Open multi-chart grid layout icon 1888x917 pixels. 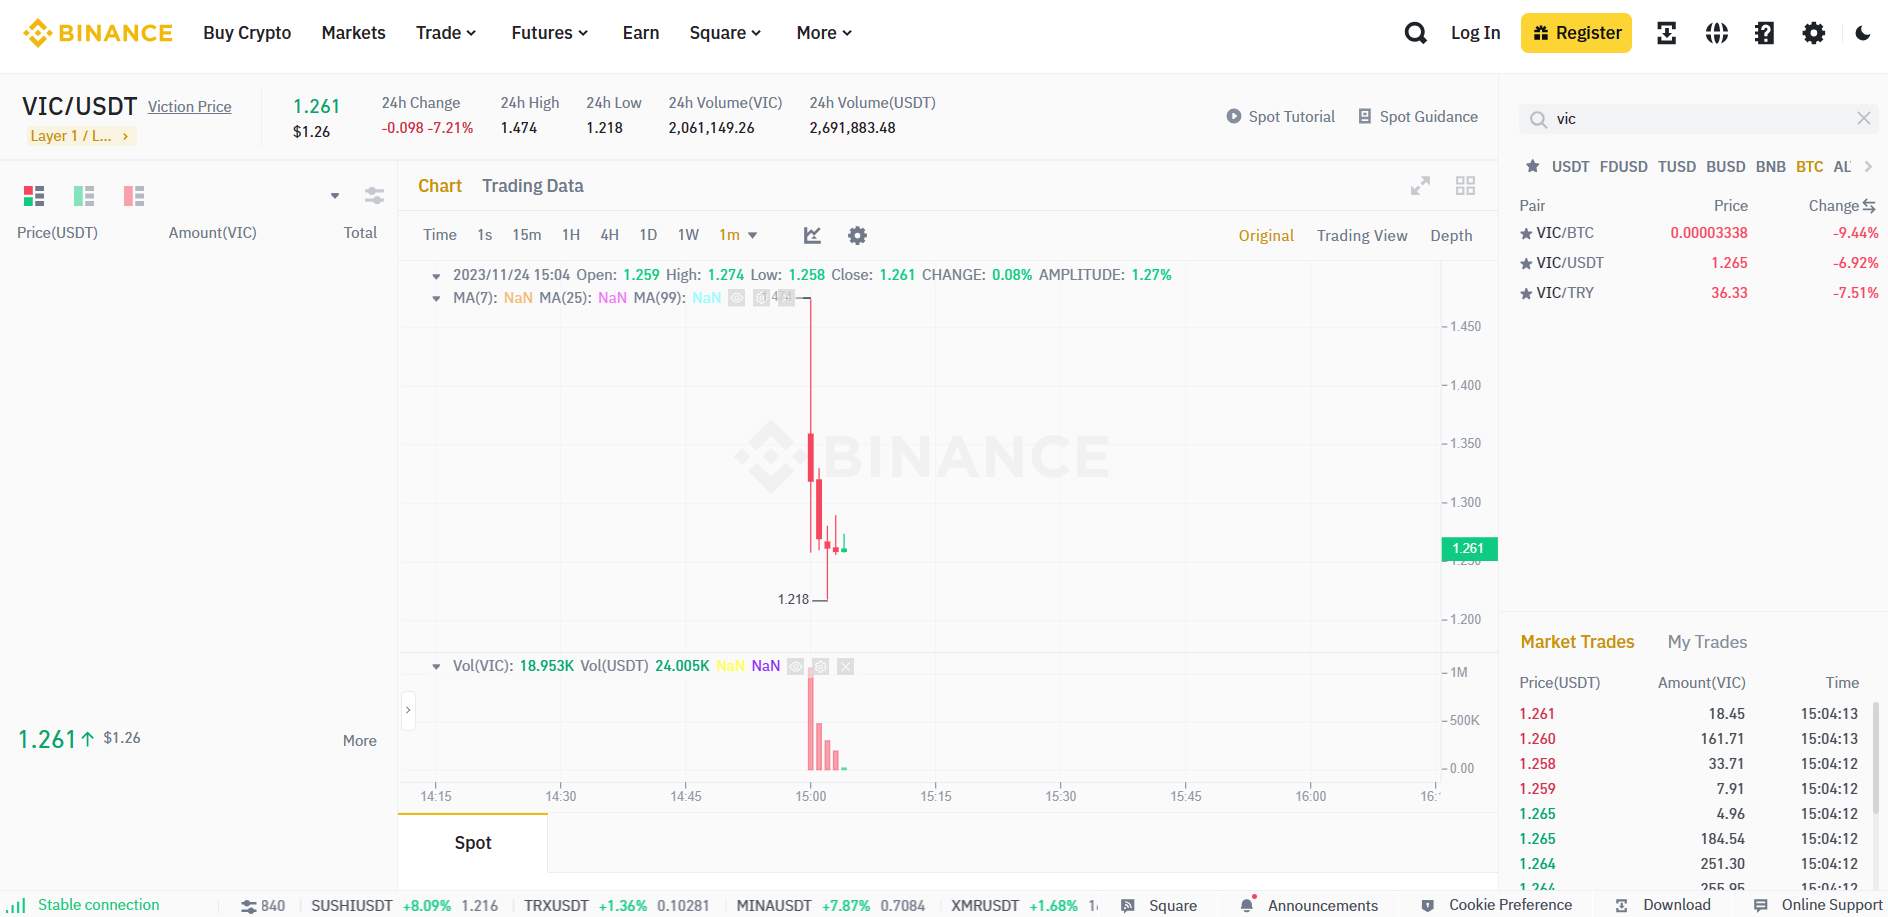[1465, 186]
